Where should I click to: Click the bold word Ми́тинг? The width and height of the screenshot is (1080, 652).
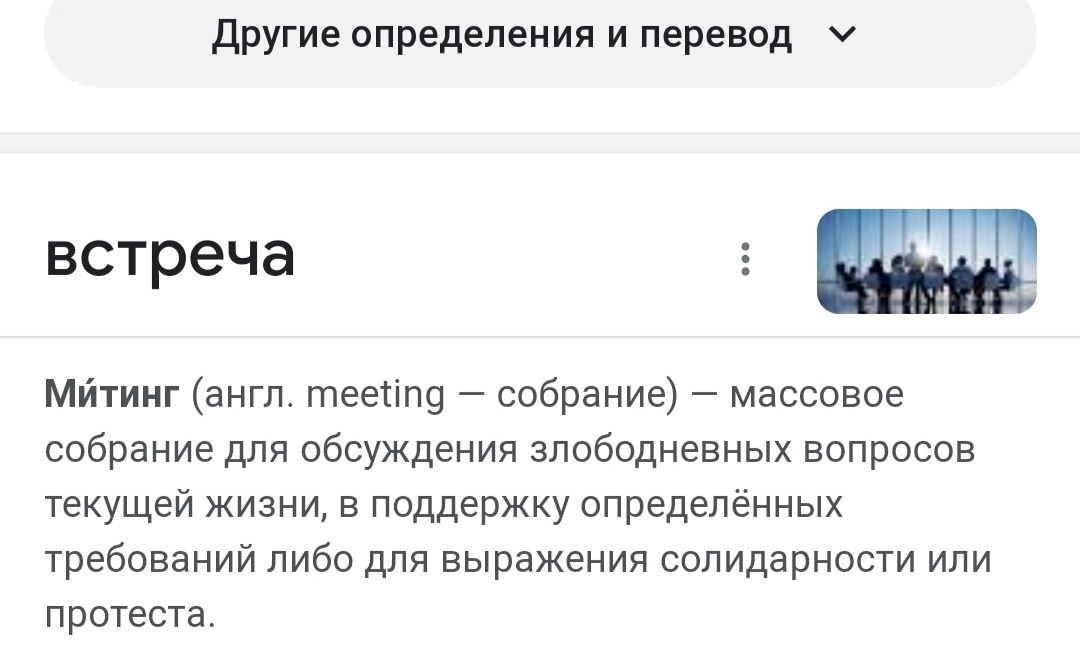click(x=111, y=396)
